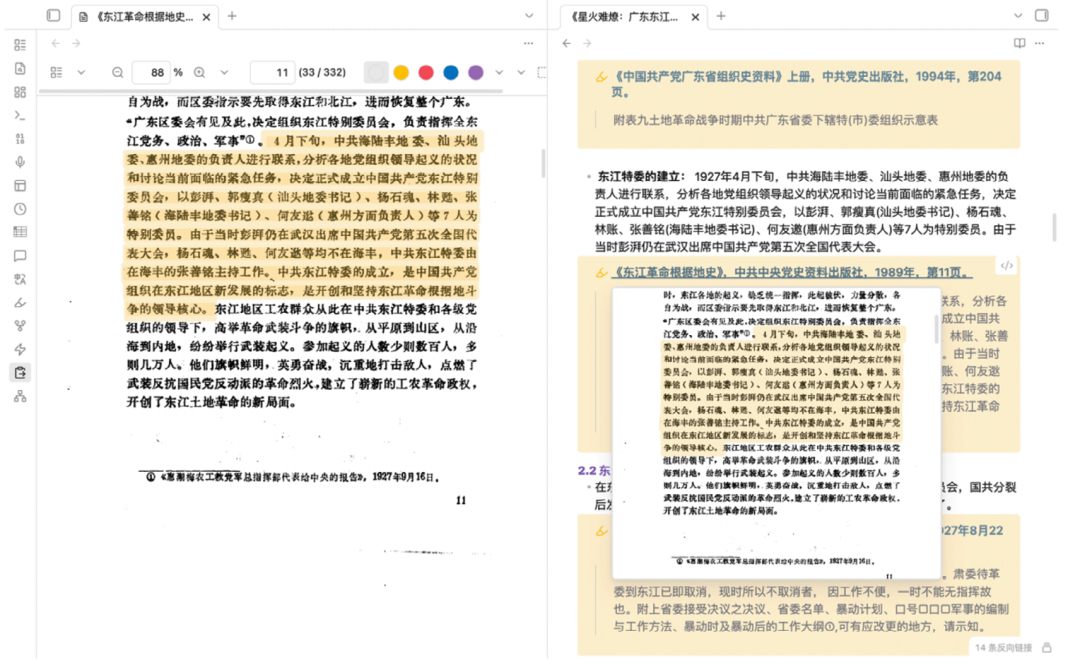Toggle the right sidebar panel icon
The width and height of the screenshot is (1080, 670).
[x=1041, y=16]
